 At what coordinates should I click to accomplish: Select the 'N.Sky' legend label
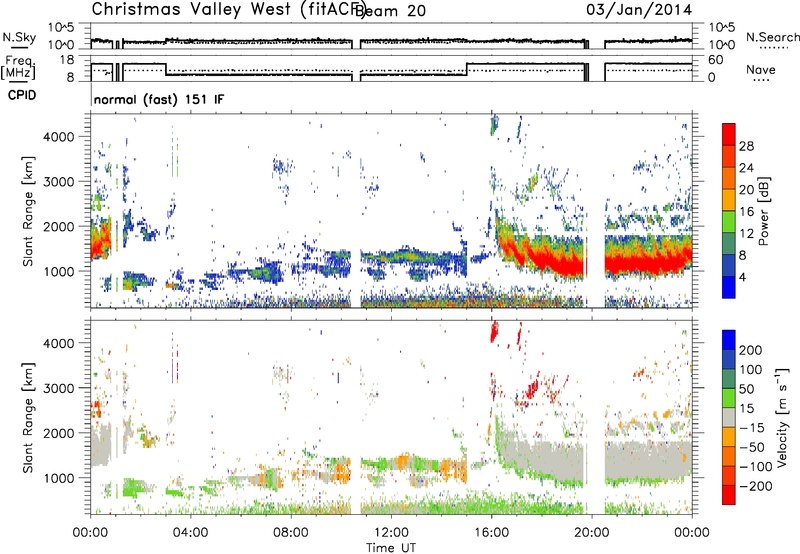point(19,37)
